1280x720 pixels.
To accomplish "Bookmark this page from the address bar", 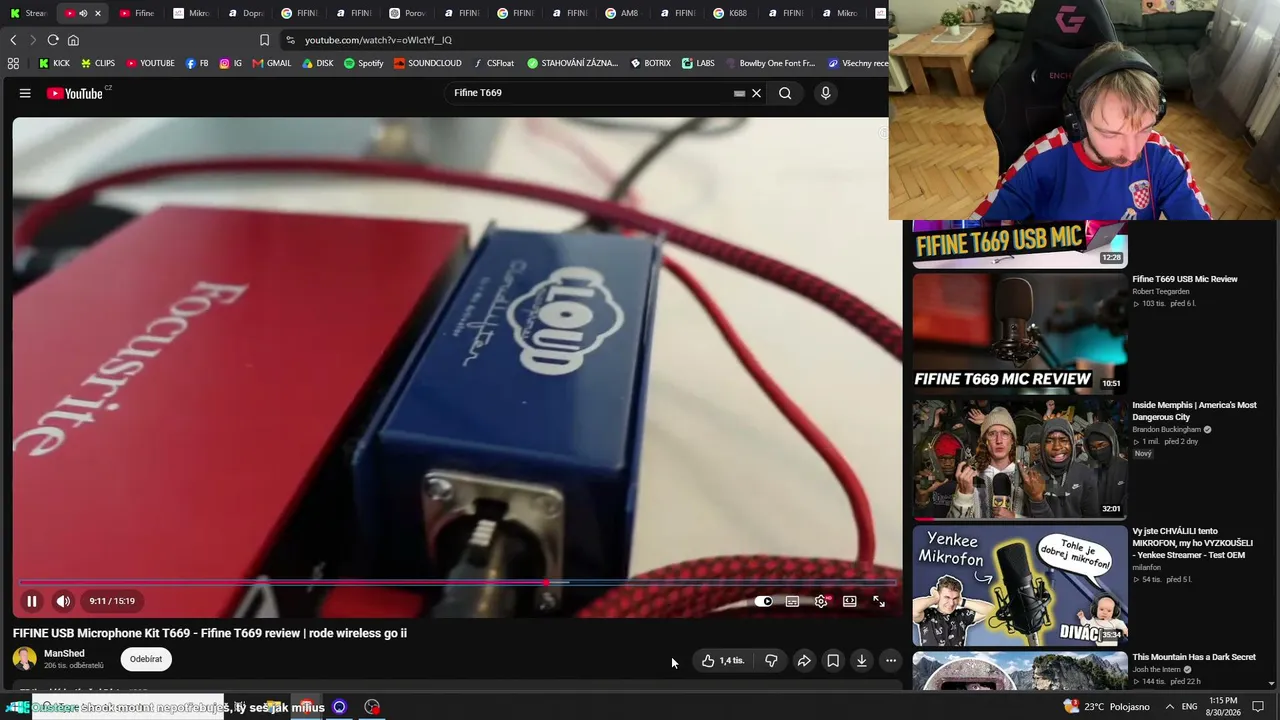I will [x=264, y=40].
